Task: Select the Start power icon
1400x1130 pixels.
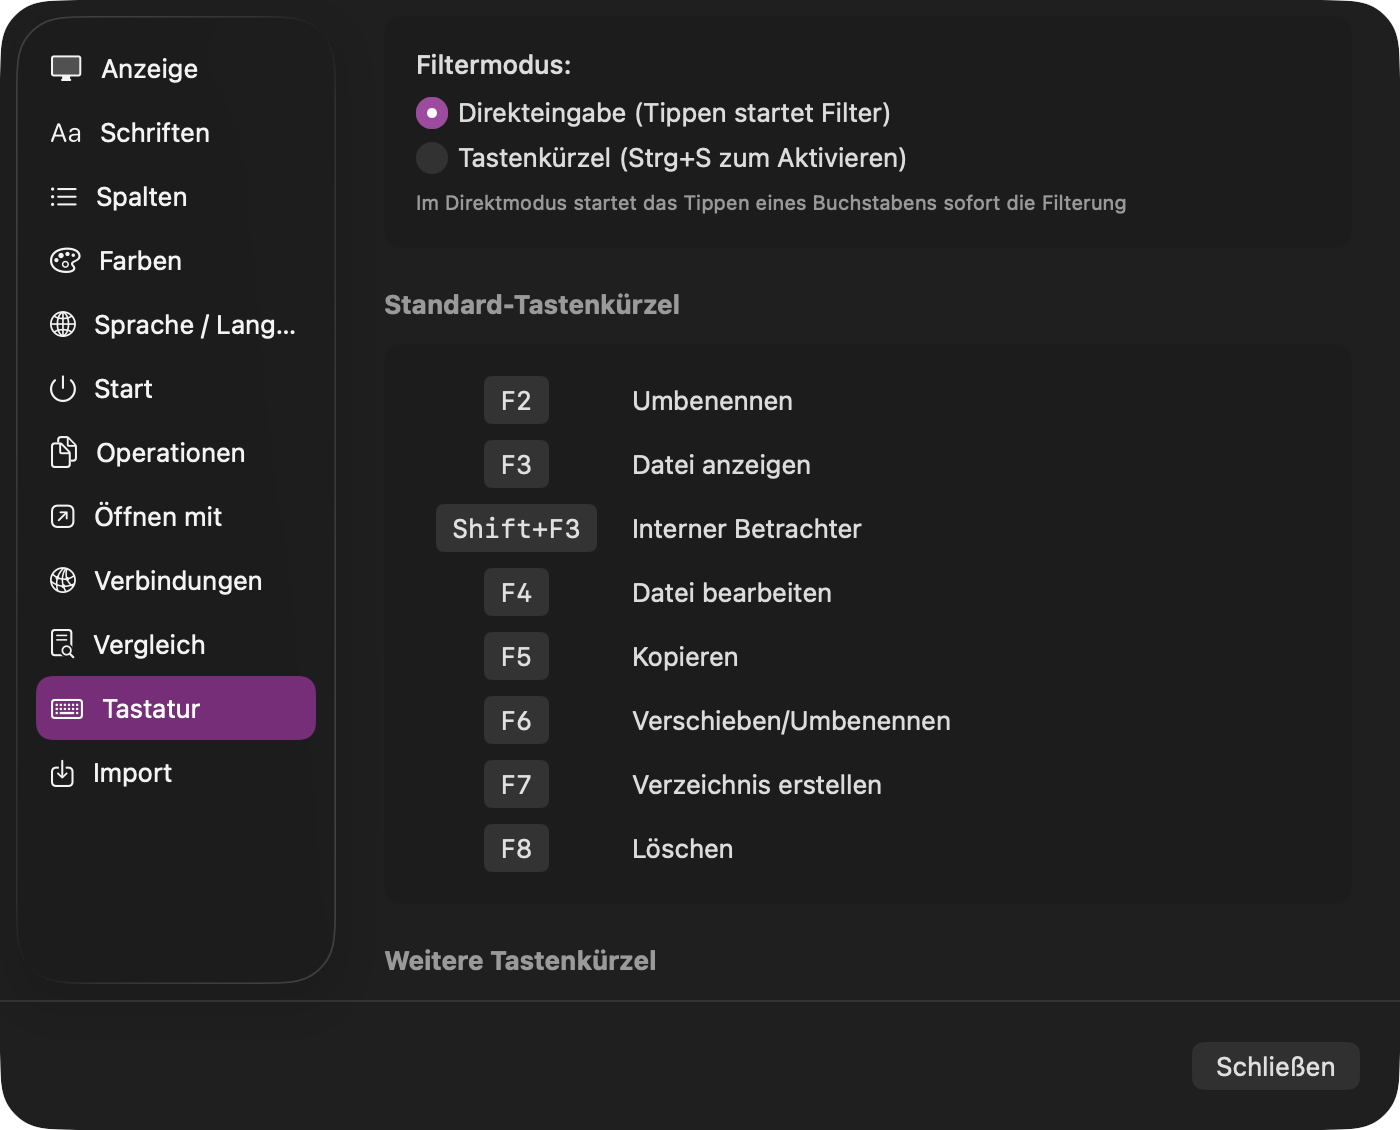Action: point(64,388)
